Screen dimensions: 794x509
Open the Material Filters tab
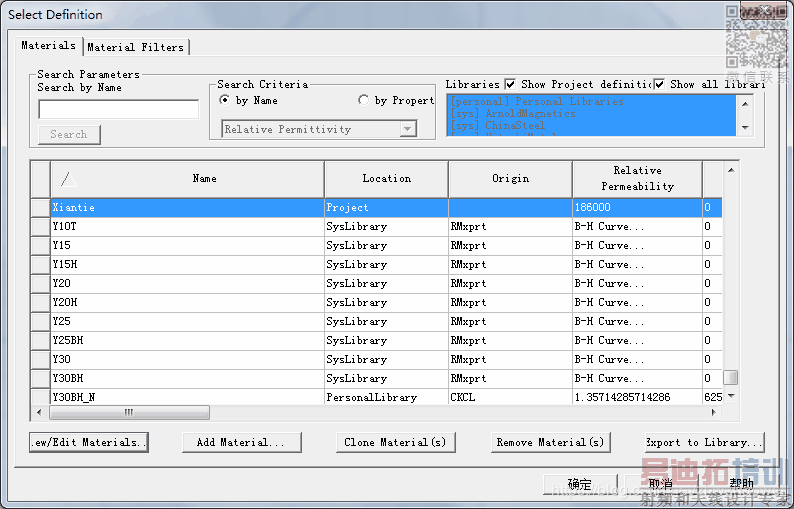(x=136, y=47)
